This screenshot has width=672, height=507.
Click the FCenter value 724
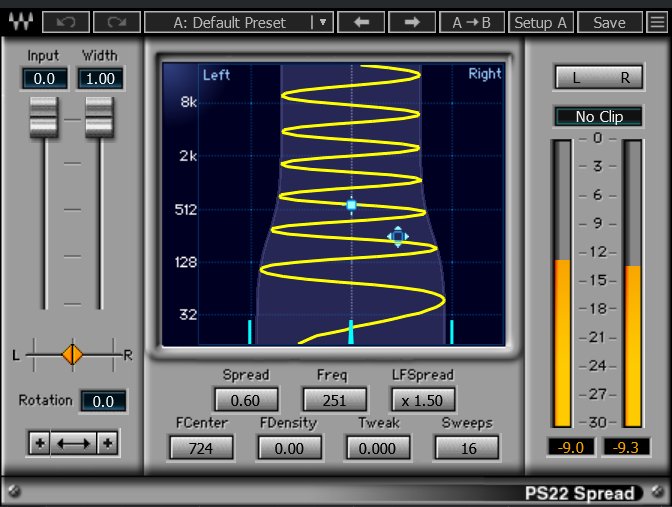201,448
